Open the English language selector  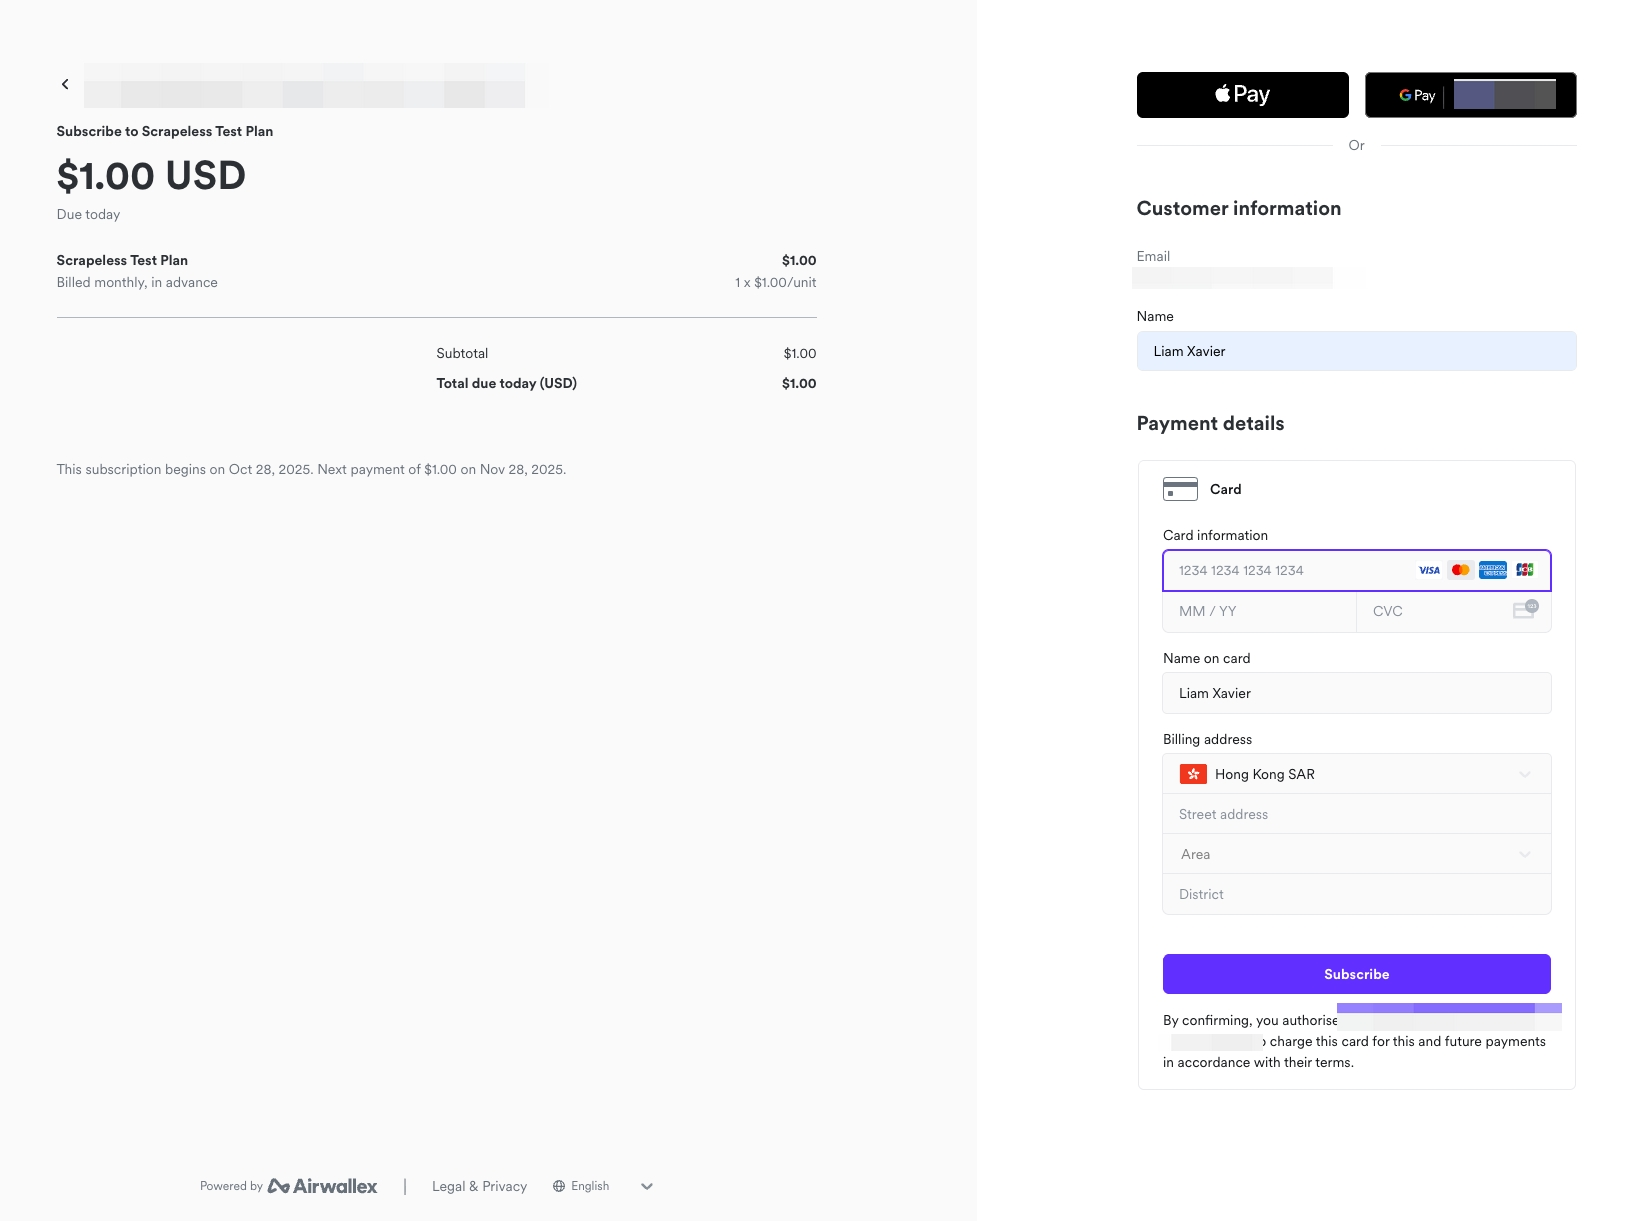click(x=601, y=1186)
